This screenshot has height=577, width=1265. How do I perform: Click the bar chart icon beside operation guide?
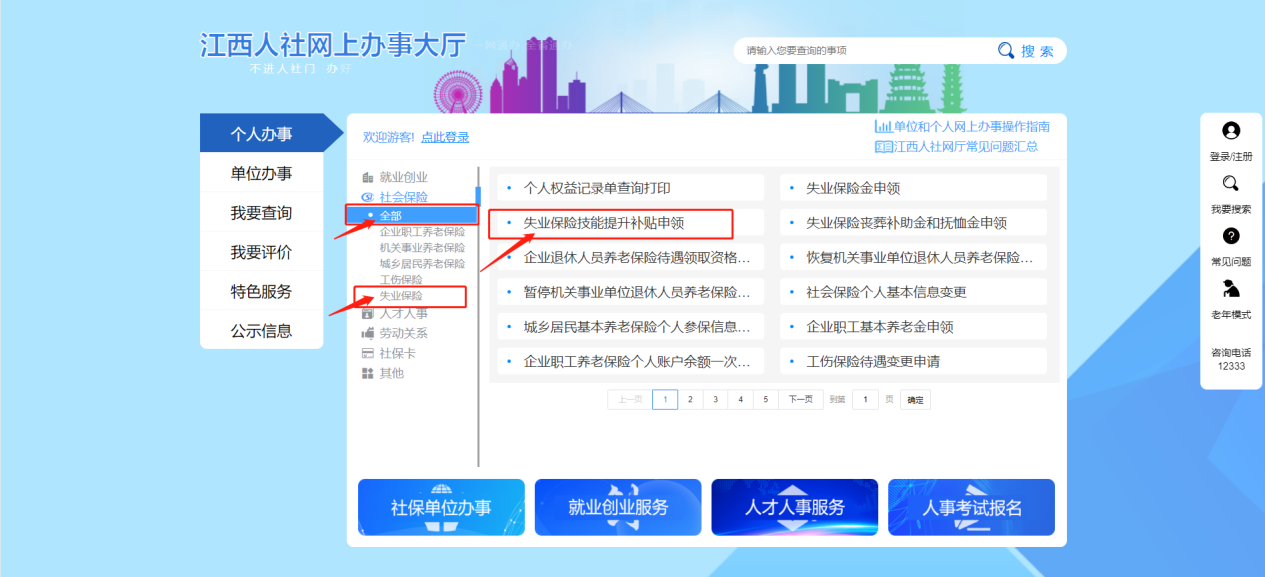(x=883, y=126)
